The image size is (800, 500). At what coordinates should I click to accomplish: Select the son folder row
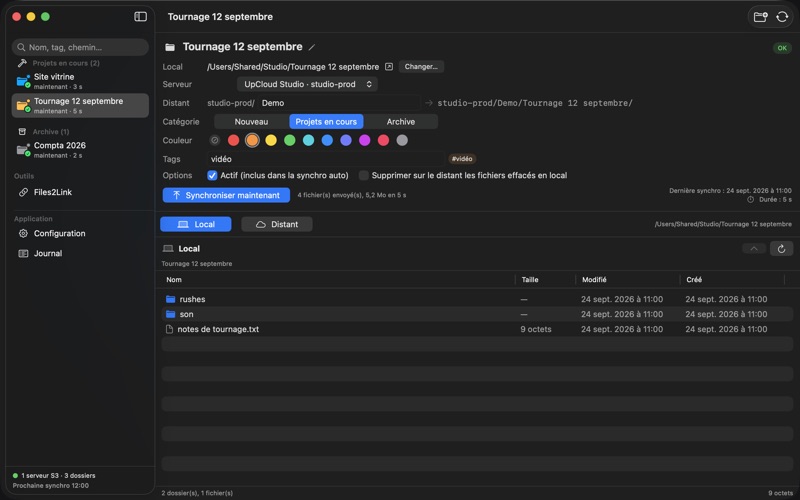coord(477,314)
